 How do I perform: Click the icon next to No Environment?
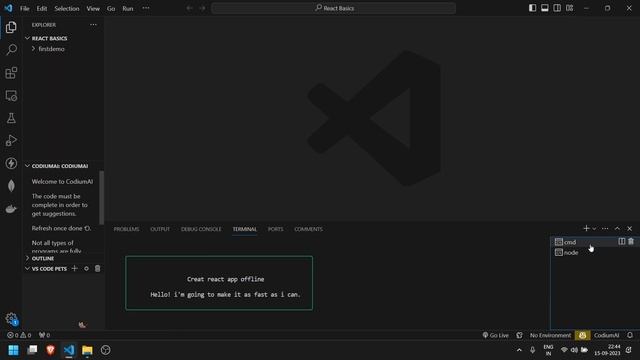[519, 335]
